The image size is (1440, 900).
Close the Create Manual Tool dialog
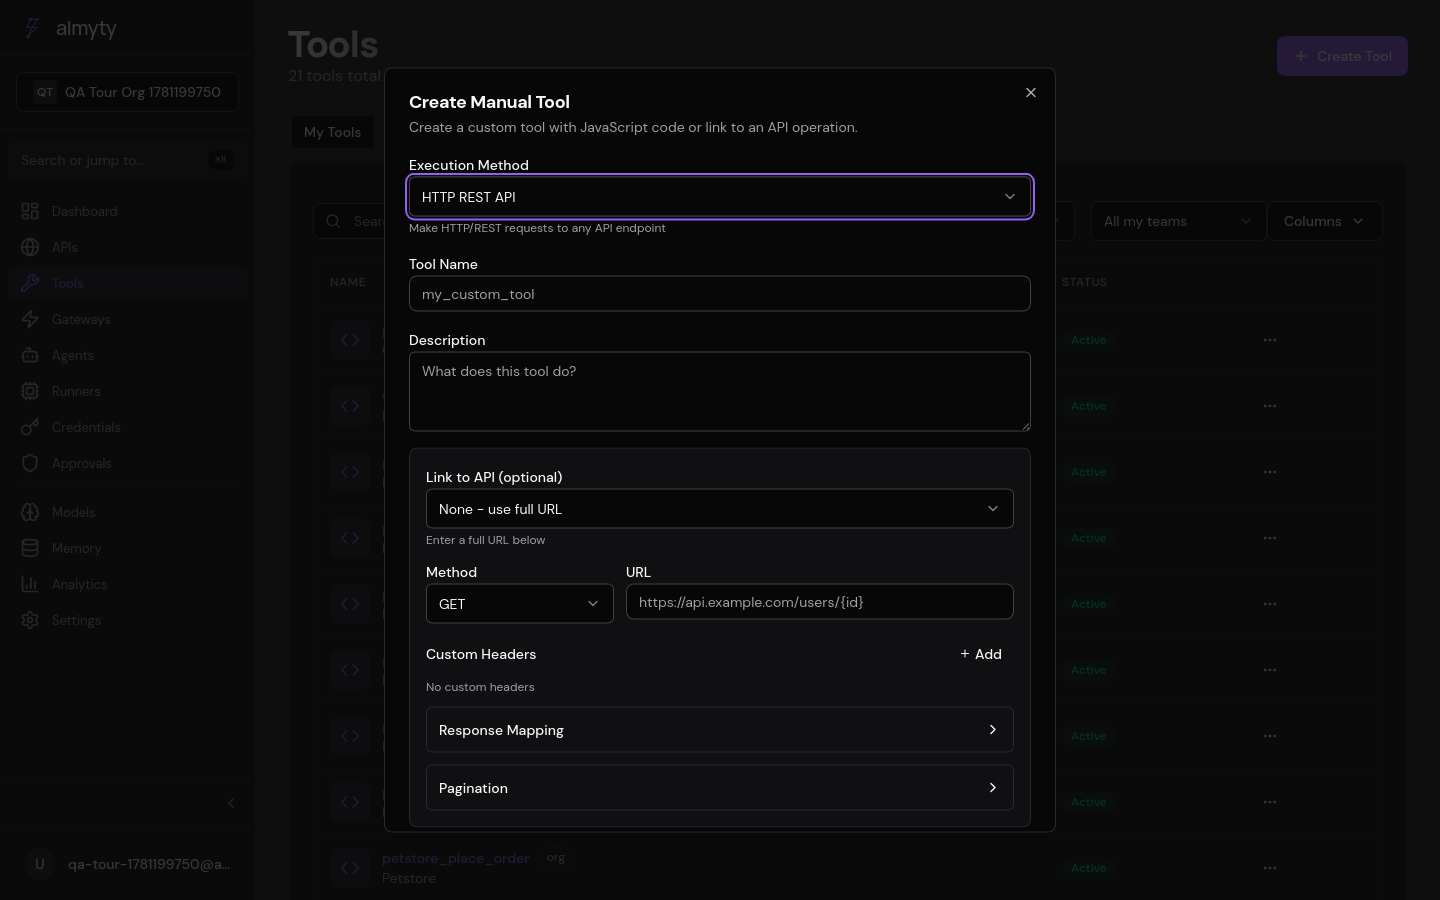click(1030, 92)
